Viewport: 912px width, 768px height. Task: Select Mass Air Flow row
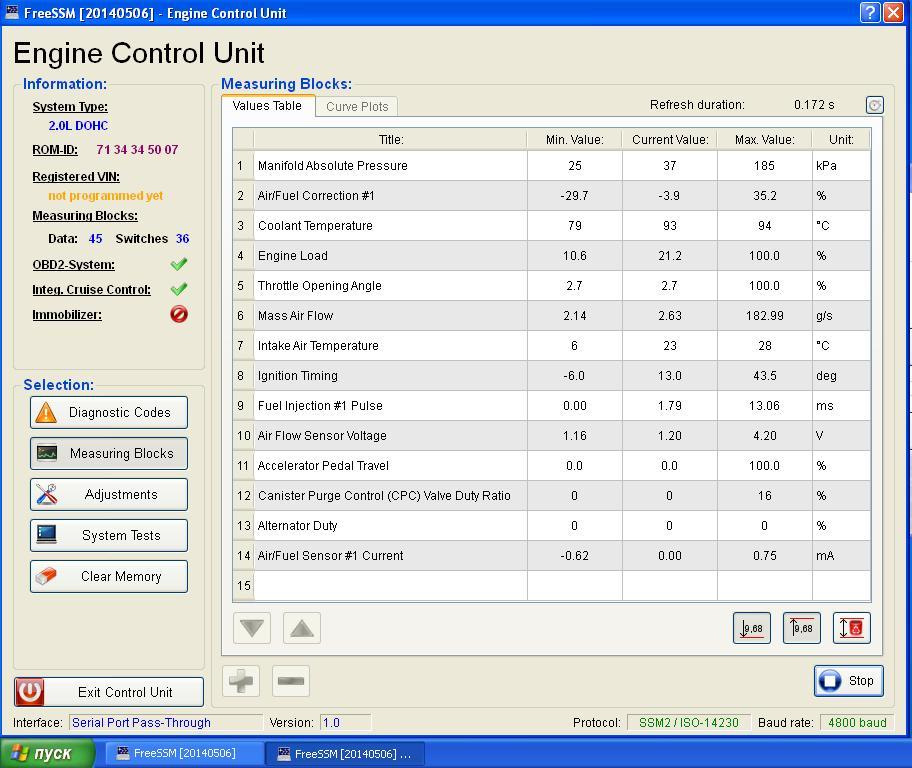click(551, 316)
